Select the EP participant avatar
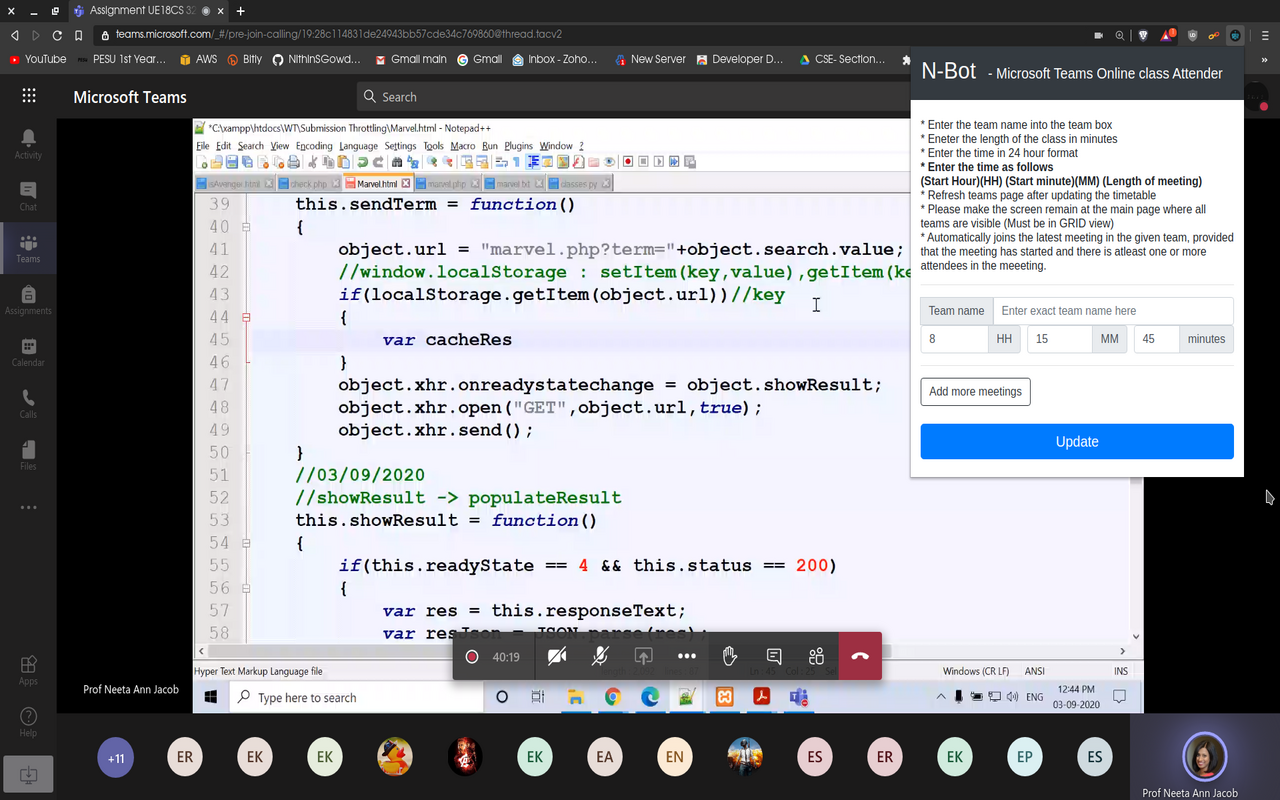The image size is (1280, 800). tap(1025, 758)
